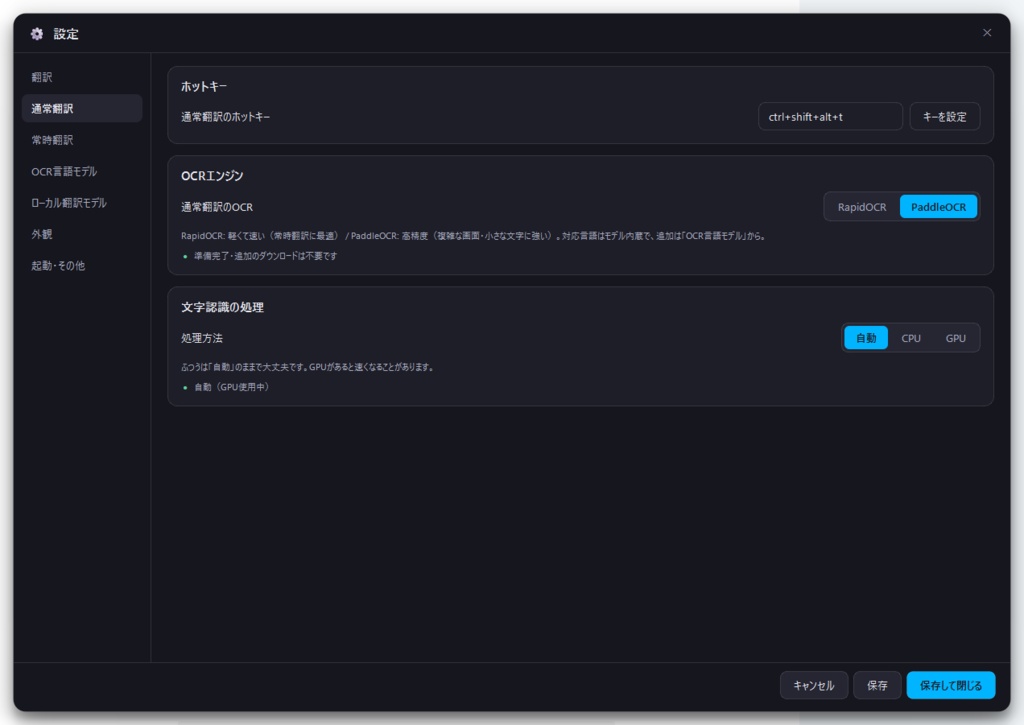Choose RapidOCR as the OCR engine

click(x=862, y=207)
